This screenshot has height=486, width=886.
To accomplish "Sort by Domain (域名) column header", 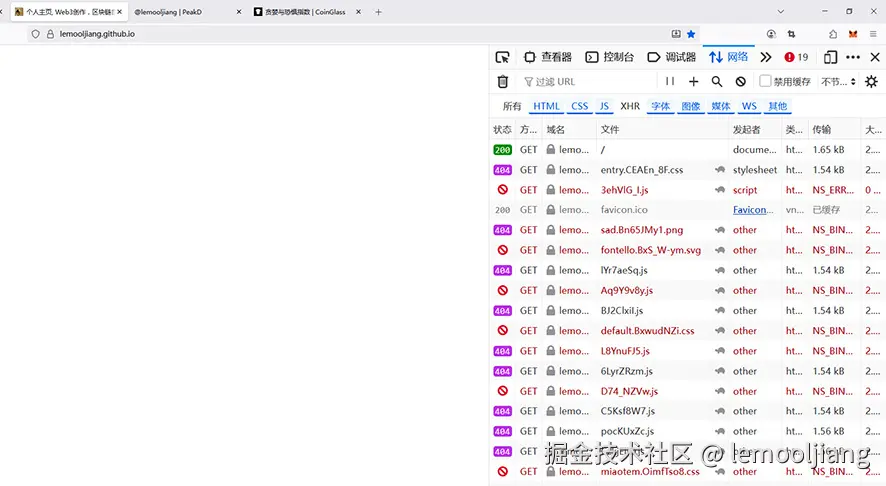I will (x=570, y=130).
